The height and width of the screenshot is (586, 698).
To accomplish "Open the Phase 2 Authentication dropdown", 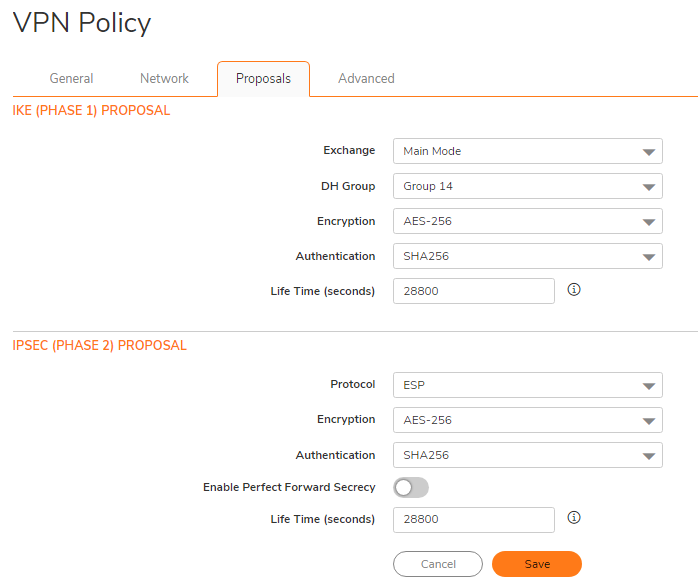I will [527, 455].
